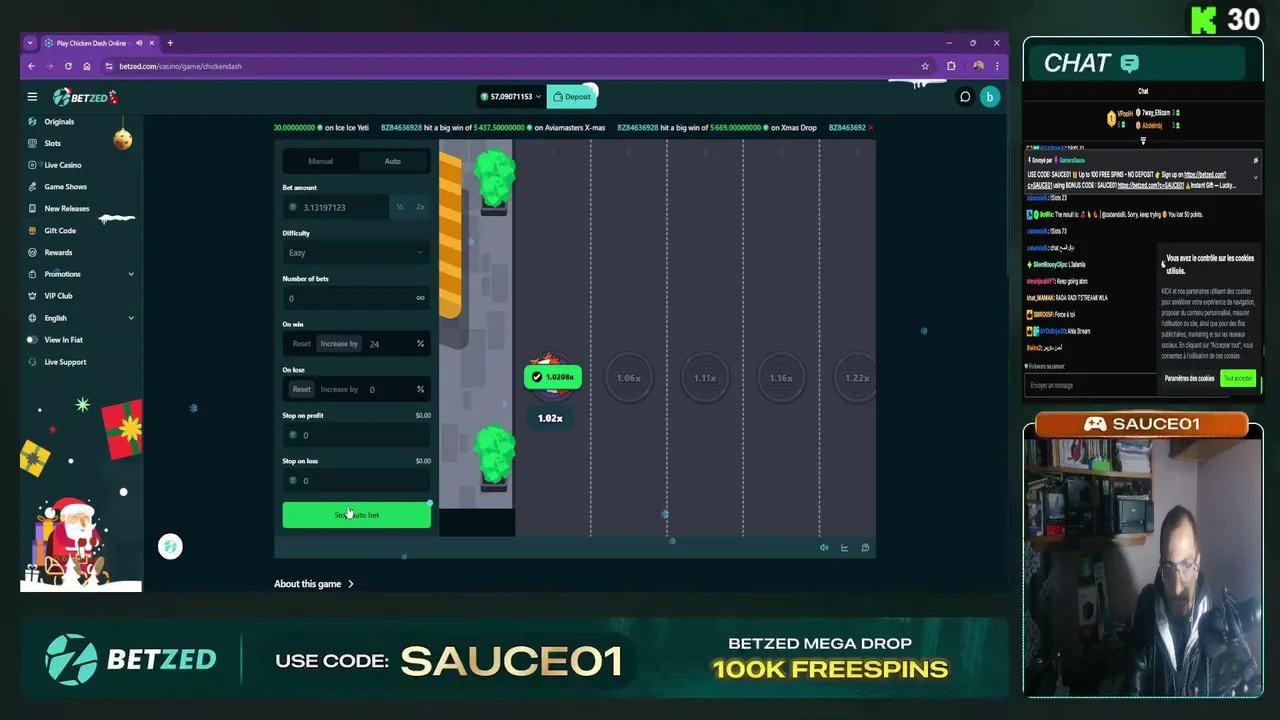Switch to the Auto betting tab
The image size is (1280, 720).
[x=392, y=161]
